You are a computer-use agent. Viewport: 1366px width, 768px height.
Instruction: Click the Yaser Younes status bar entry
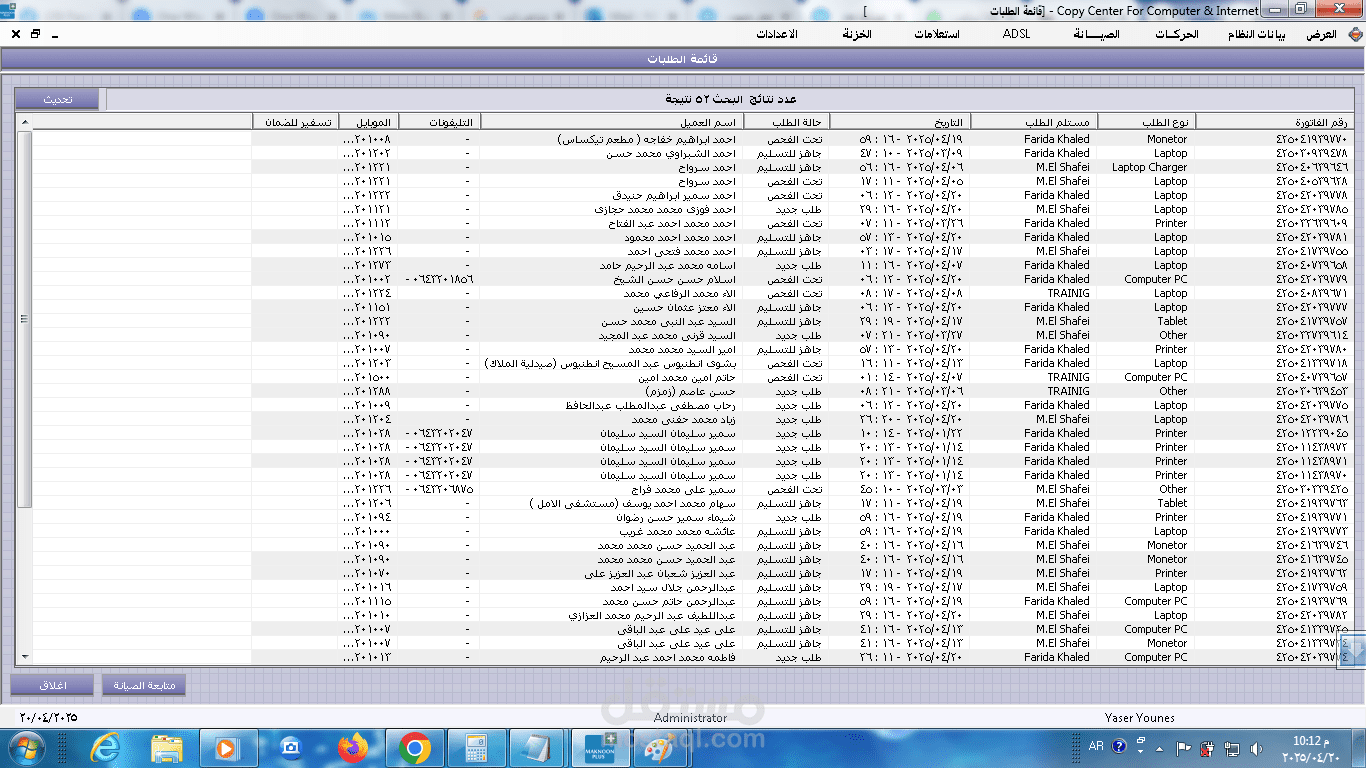tap(1139, 717)
